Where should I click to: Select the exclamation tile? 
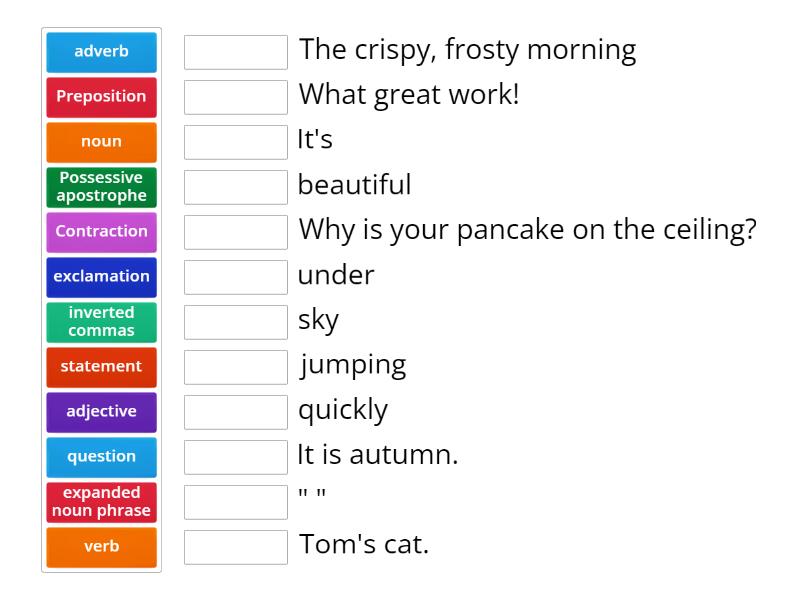[x=101, y=277]
